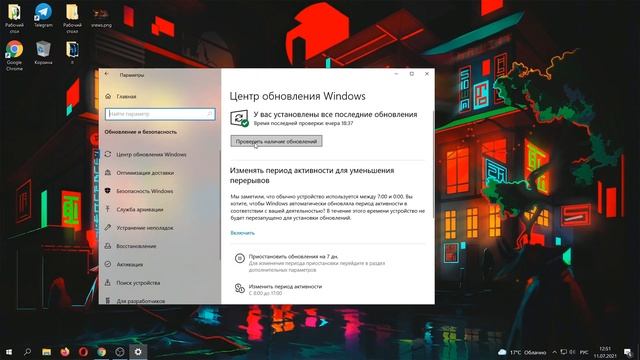Select Telegram desktop shortcut
Screen dimensions: 640x360
(x=43, y=16)
